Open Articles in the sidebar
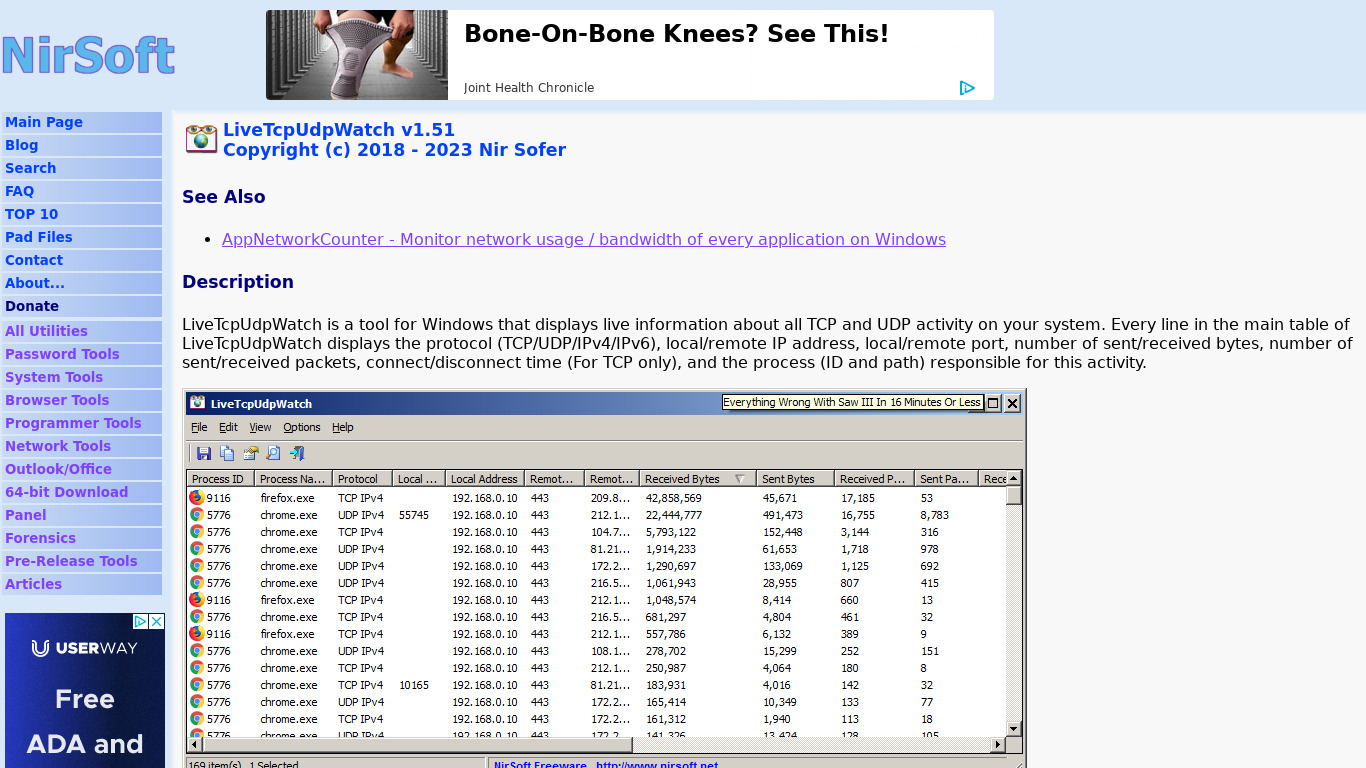The height and width of the screenshot is (768, 1366). click(x=33, y=584)
